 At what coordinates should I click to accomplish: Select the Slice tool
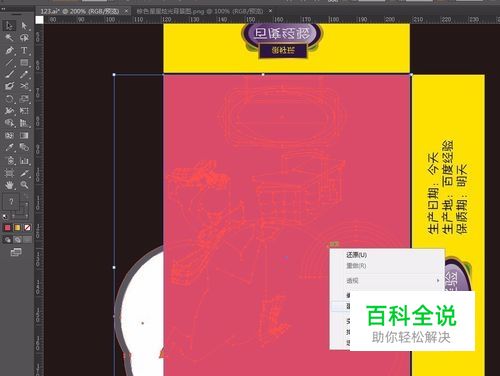[24, 173]
